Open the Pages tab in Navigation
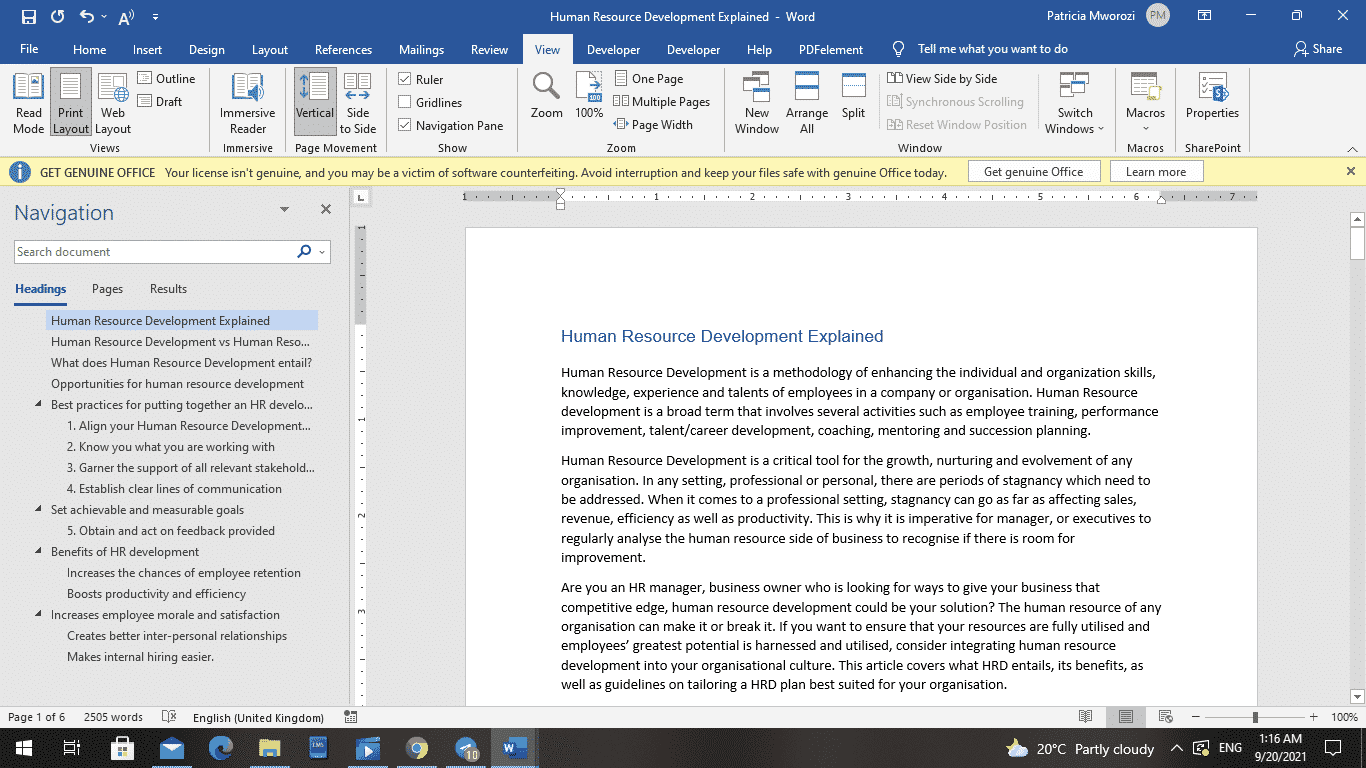The height and width of the screenshot is (768, 1366). tap(107, 289)
